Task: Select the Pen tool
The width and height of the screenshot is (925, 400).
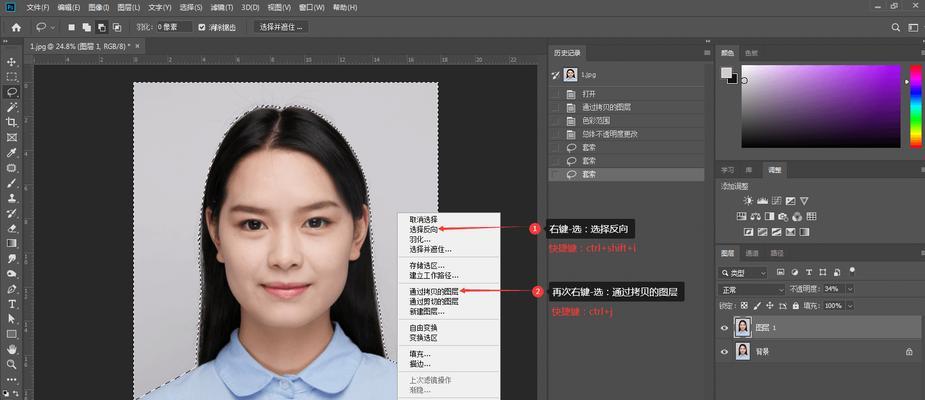Action: coord(11,289)
